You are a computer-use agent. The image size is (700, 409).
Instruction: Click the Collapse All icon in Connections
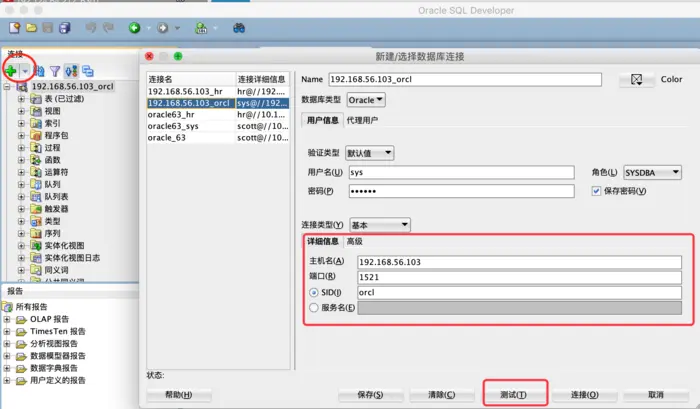click(88, 71)
